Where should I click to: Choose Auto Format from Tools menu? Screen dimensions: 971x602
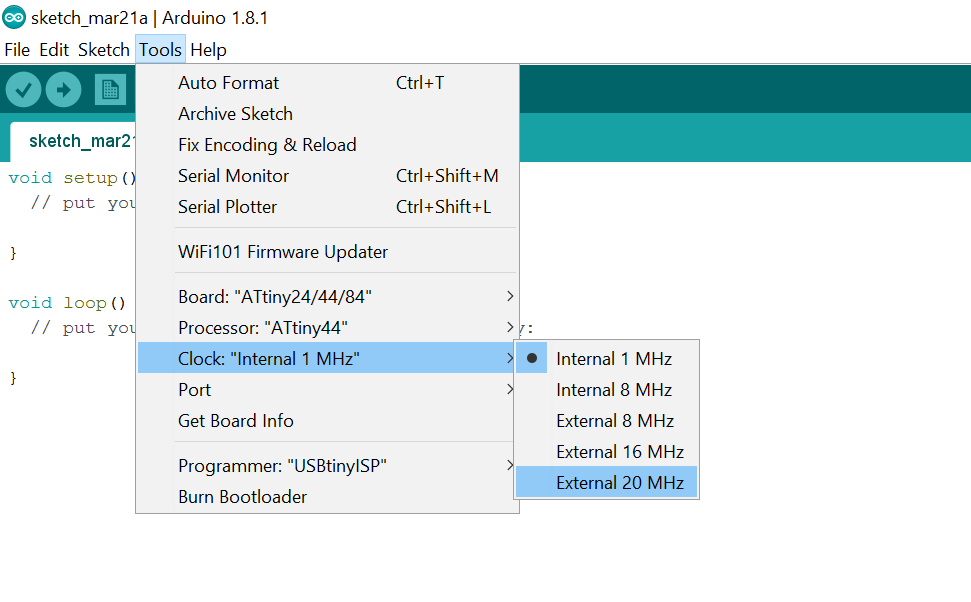(x=328, y=83)
